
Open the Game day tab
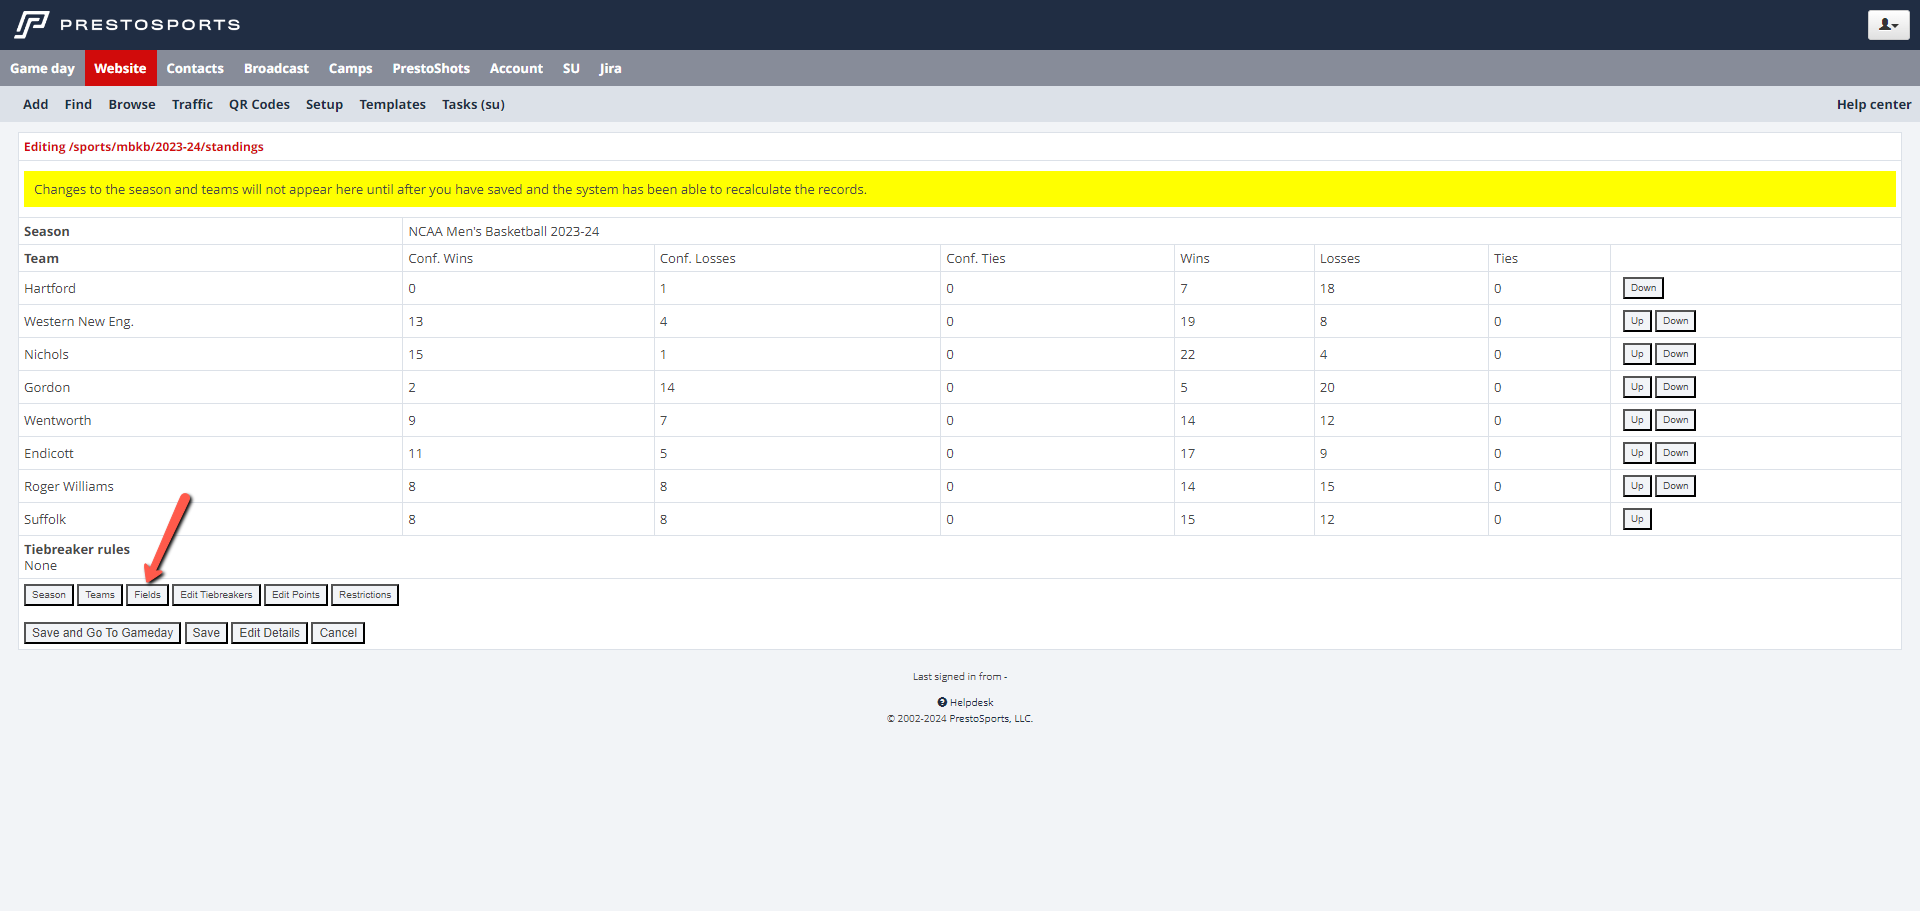click(x=42, y=68)
